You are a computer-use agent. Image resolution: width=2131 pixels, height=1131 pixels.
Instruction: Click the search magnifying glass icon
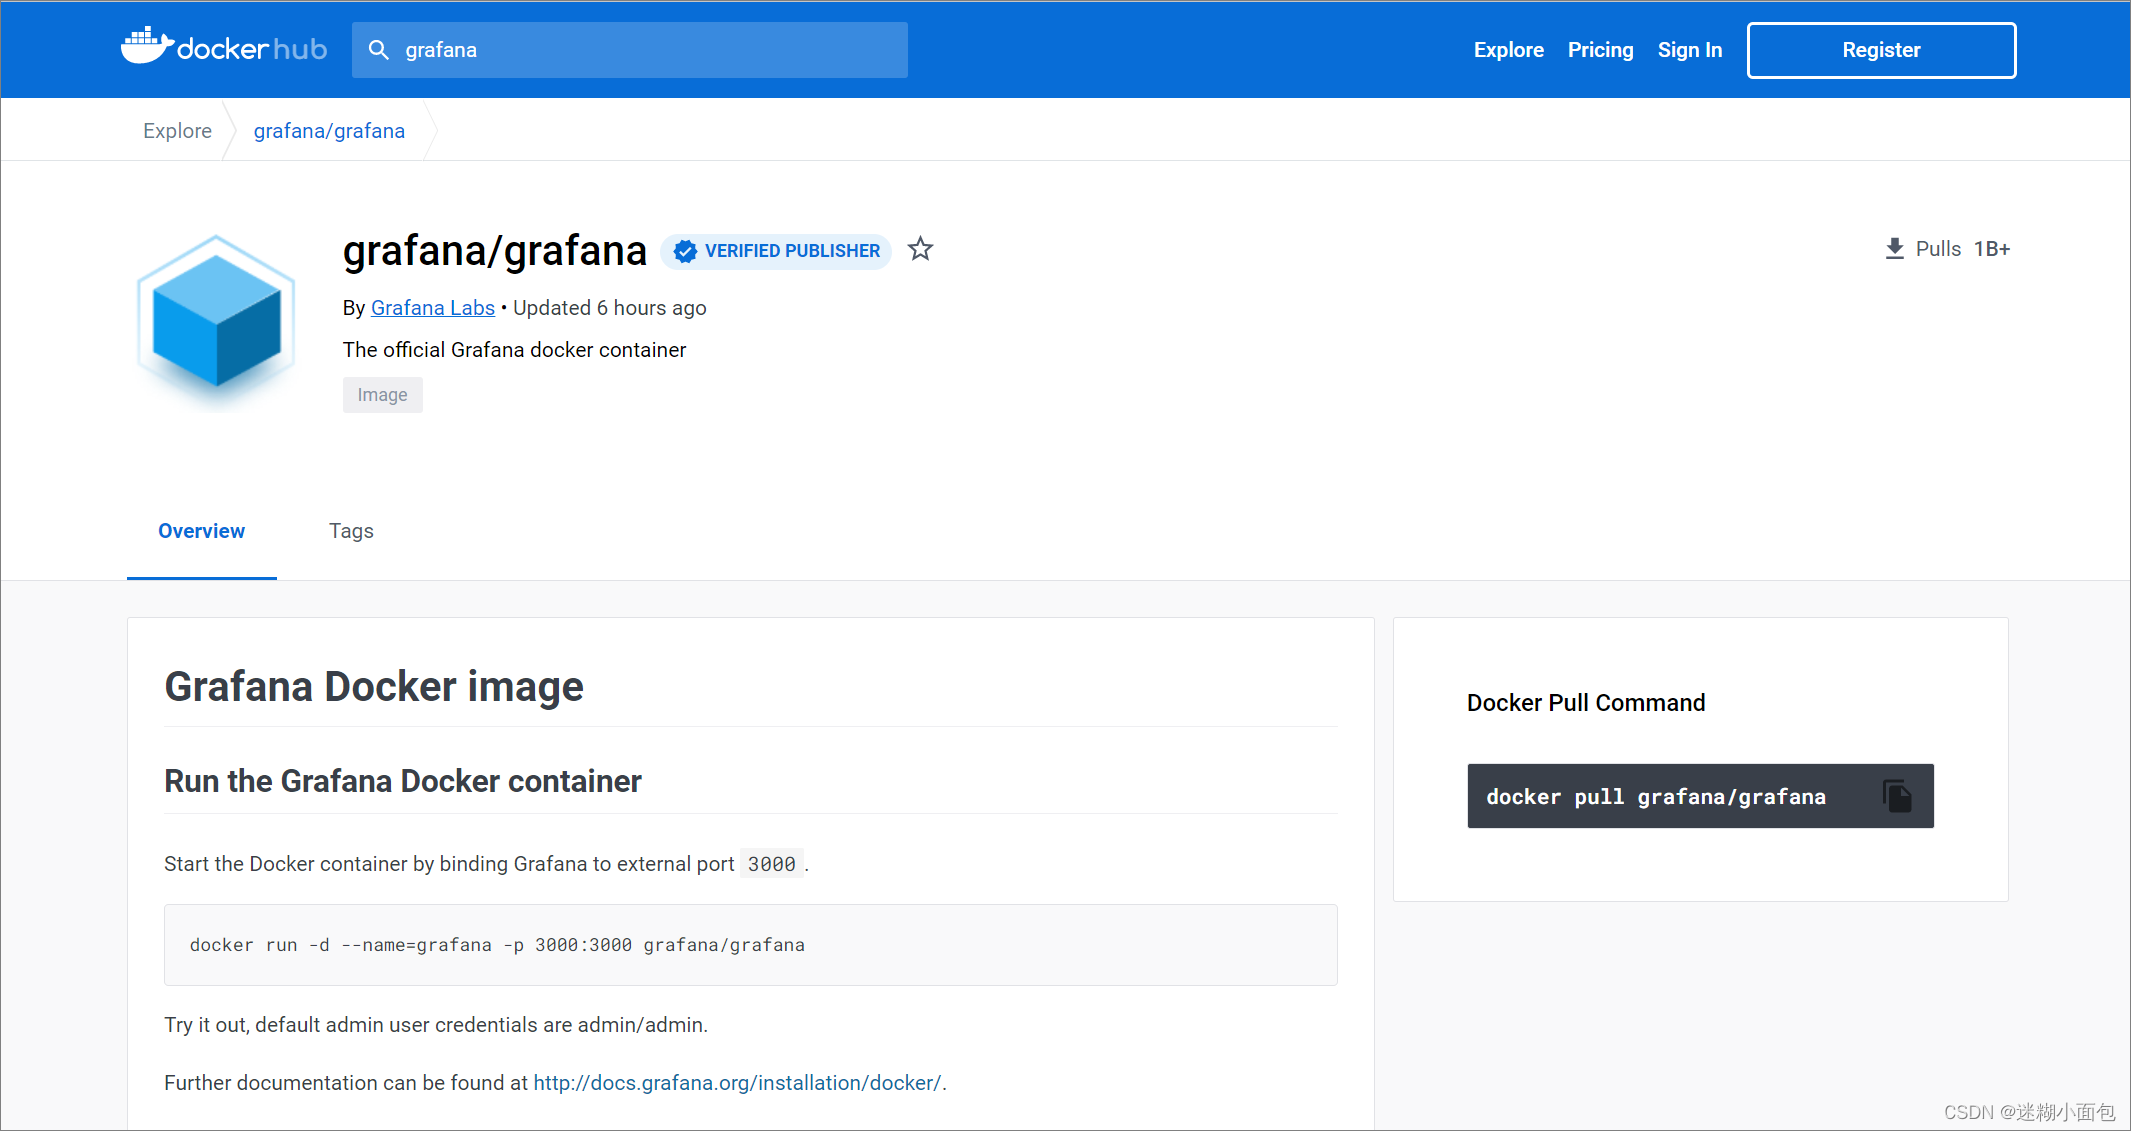[x=375, y=49]
